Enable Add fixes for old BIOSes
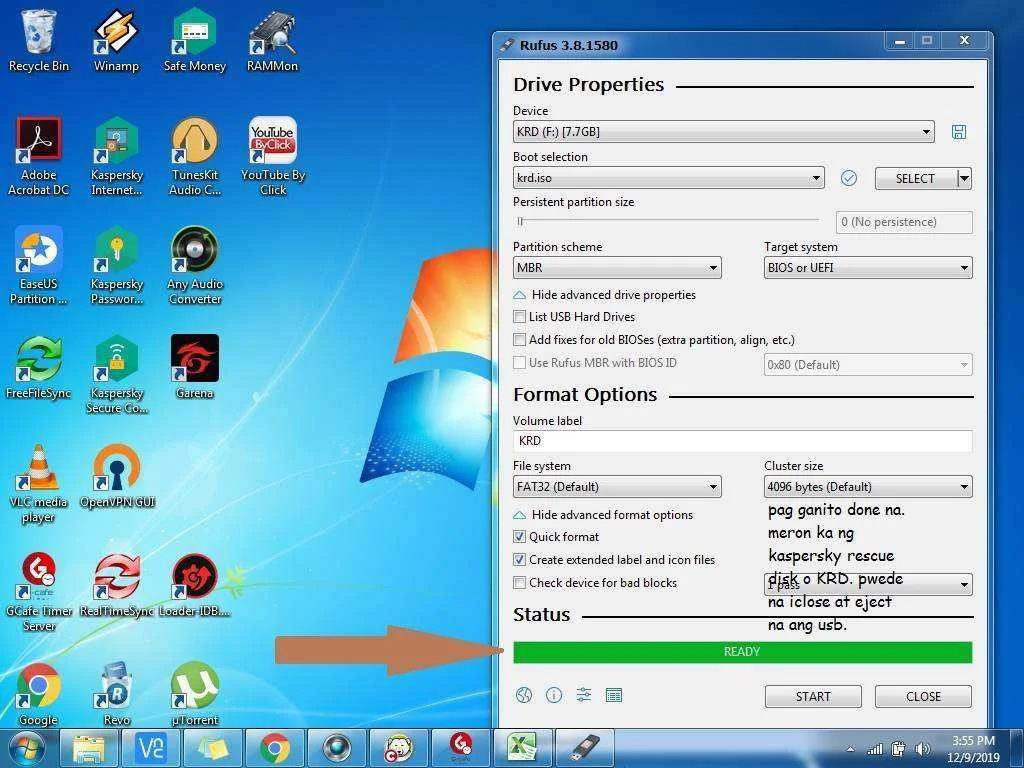Image resolution: width=1024 pixels, height=768 pixels. pos(520,340)
